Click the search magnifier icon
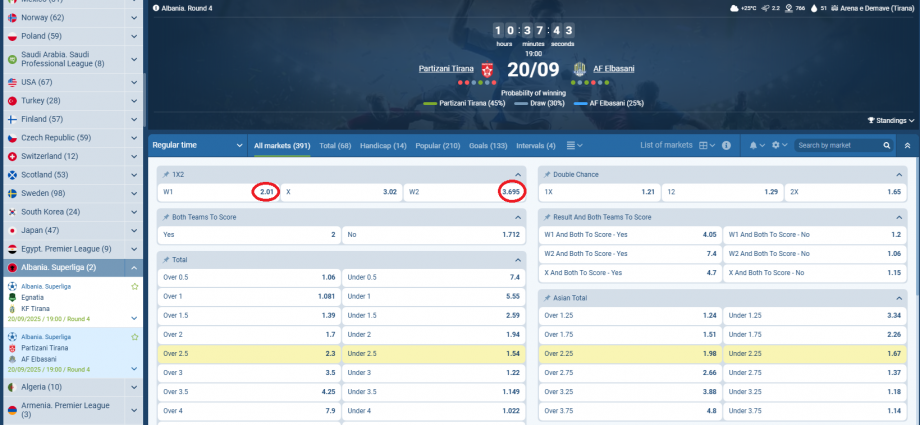The image size is (920, 425). (x=887, y=146)
